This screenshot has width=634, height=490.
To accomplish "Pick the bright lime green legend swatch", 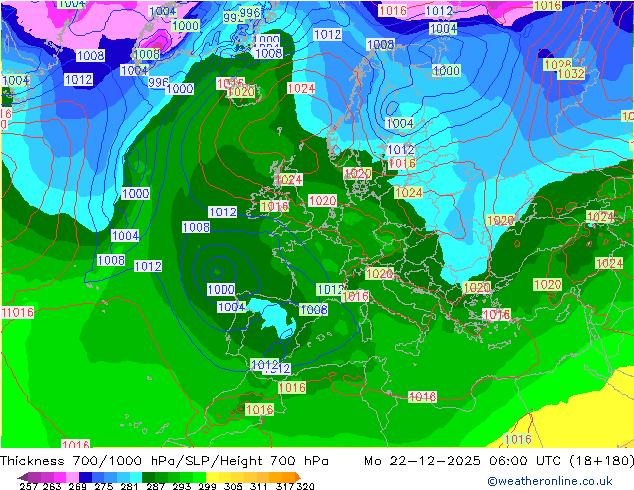I will (x=199, y=477).
